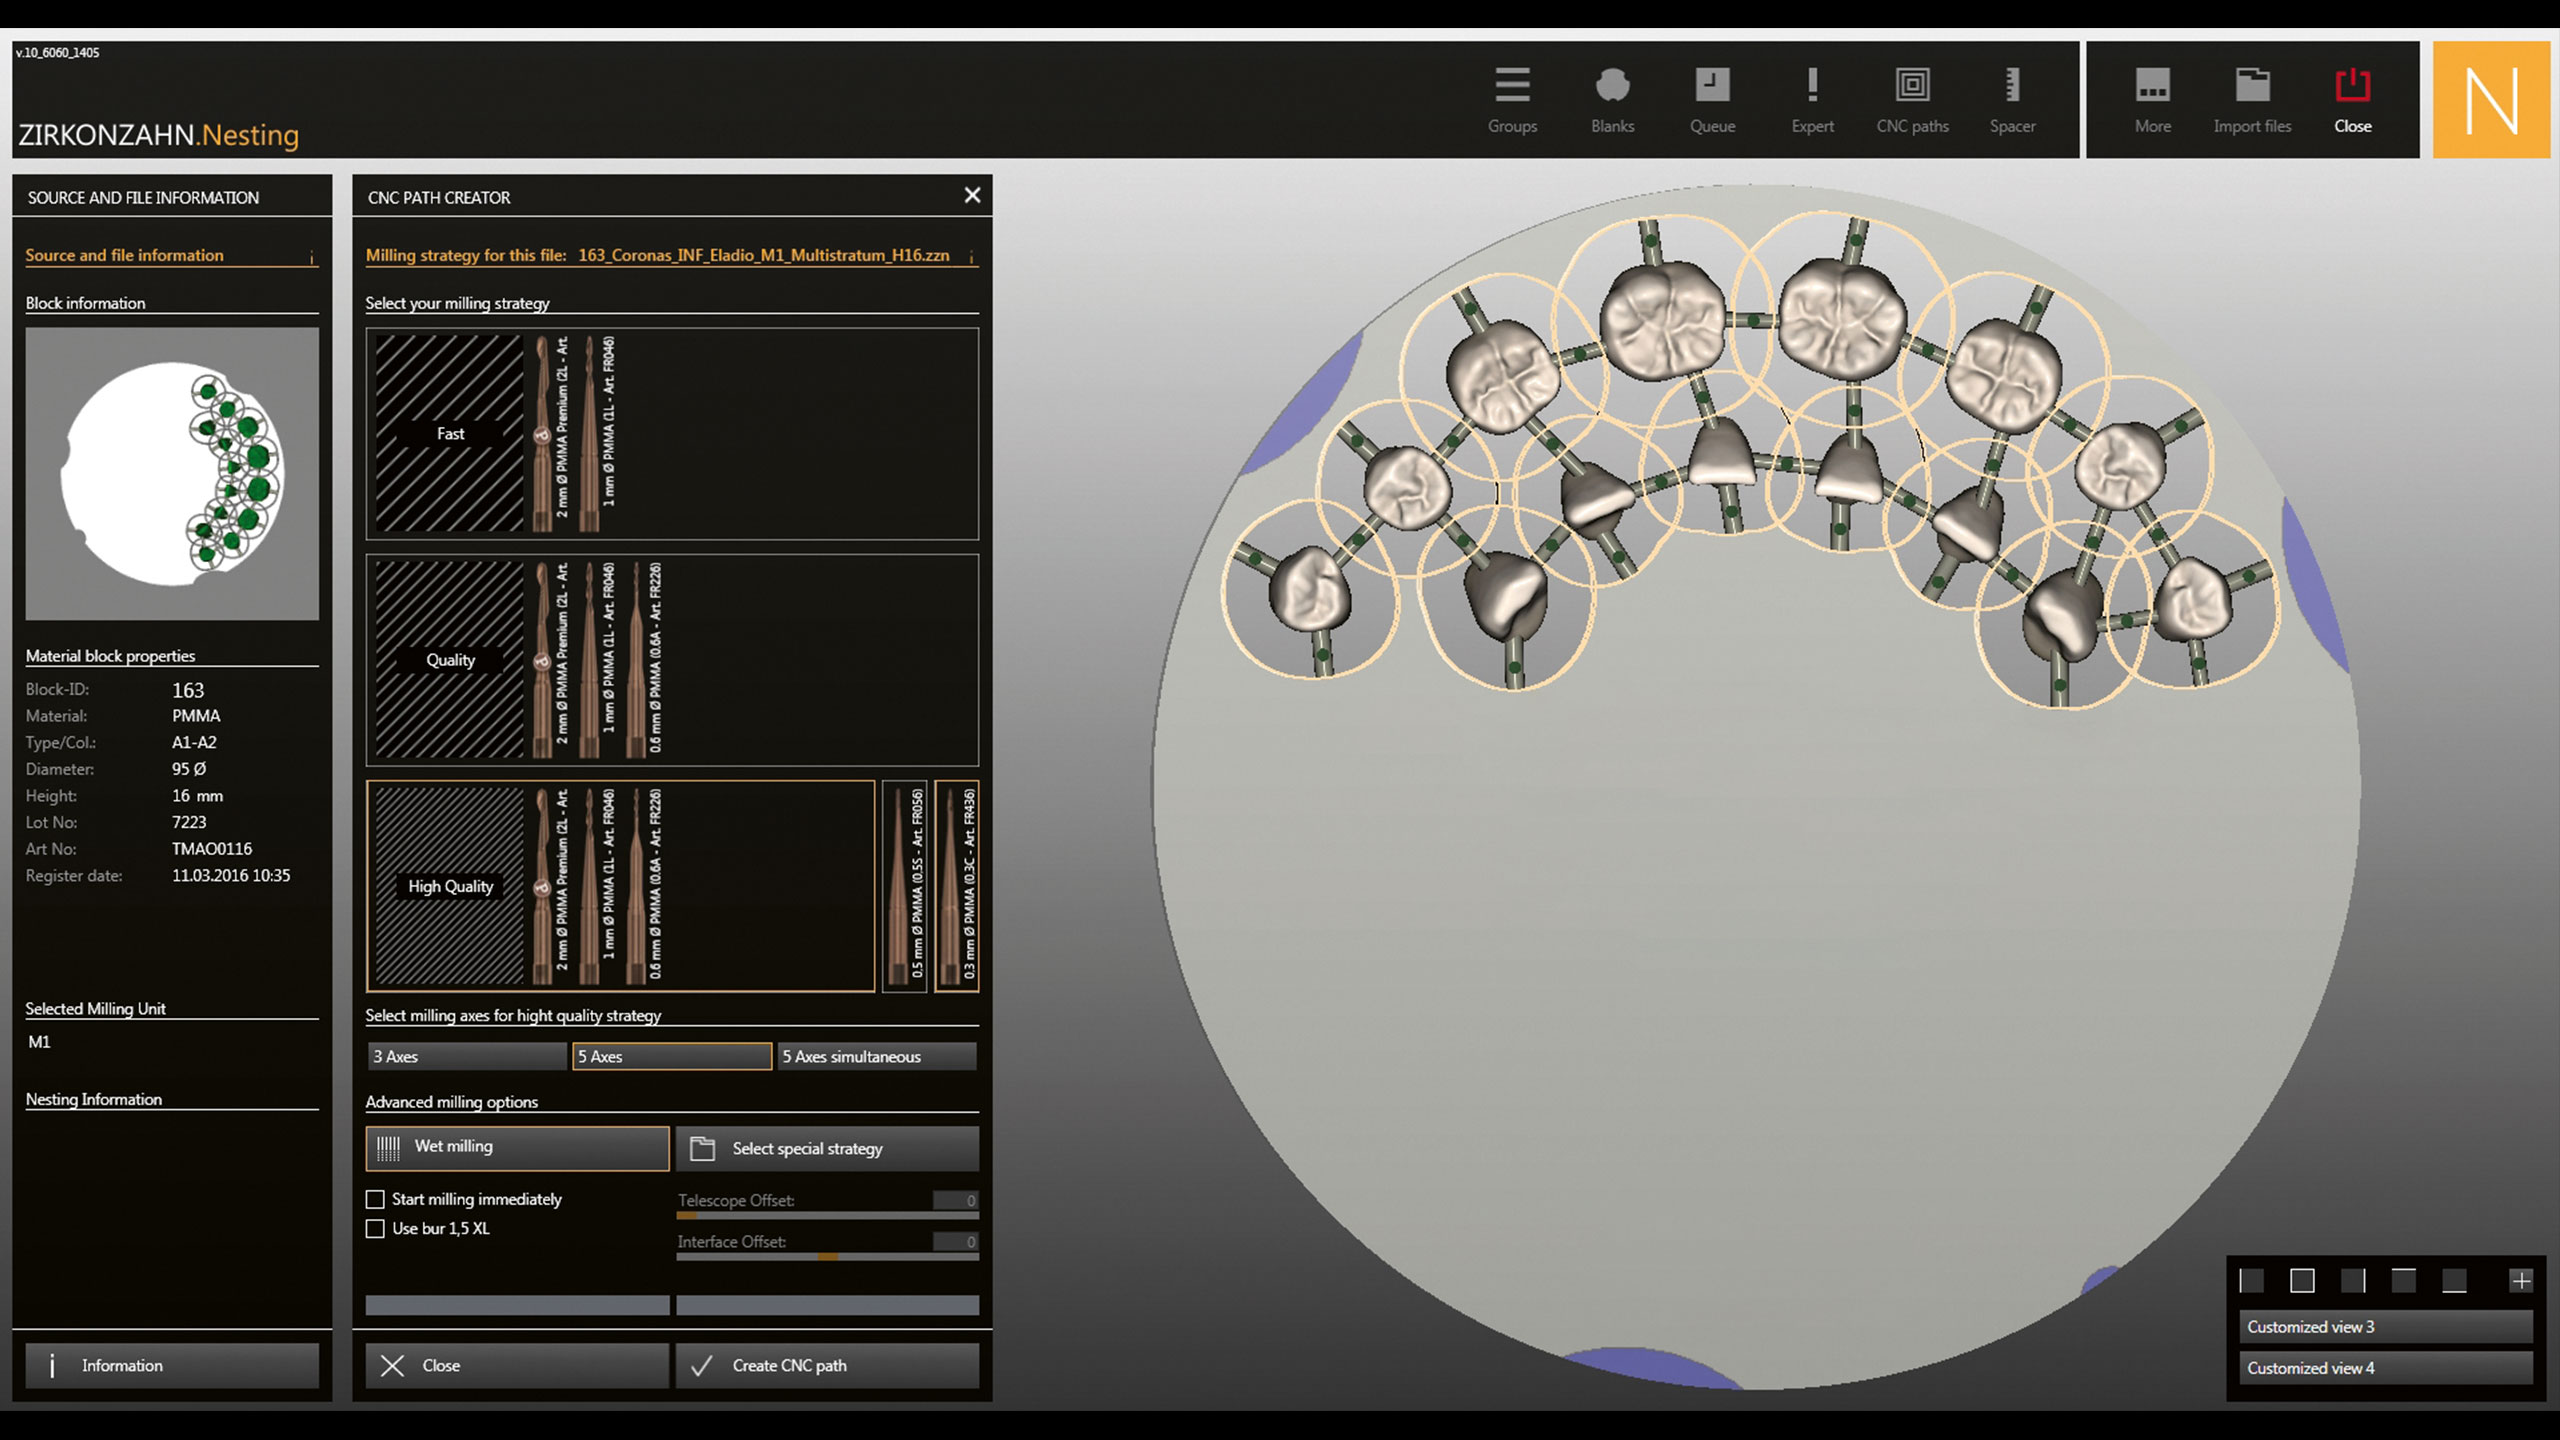The width and height of the screenshot is (2560, 1440).
Task: Switch to Customized view 3
Action: 2384,1327
